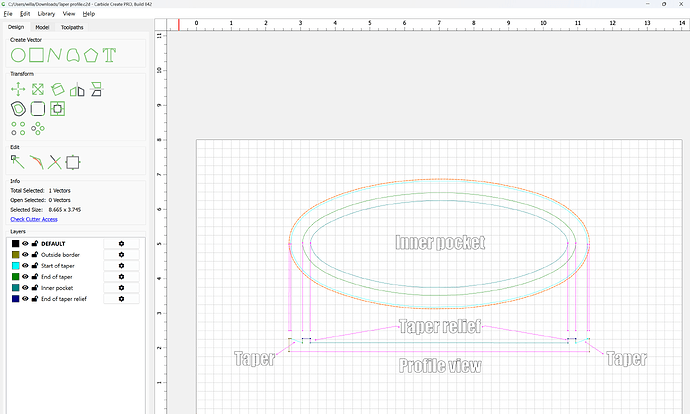690x414 pixels.
Task: Choose the Polygon shape tool
Action: (92, 55)
